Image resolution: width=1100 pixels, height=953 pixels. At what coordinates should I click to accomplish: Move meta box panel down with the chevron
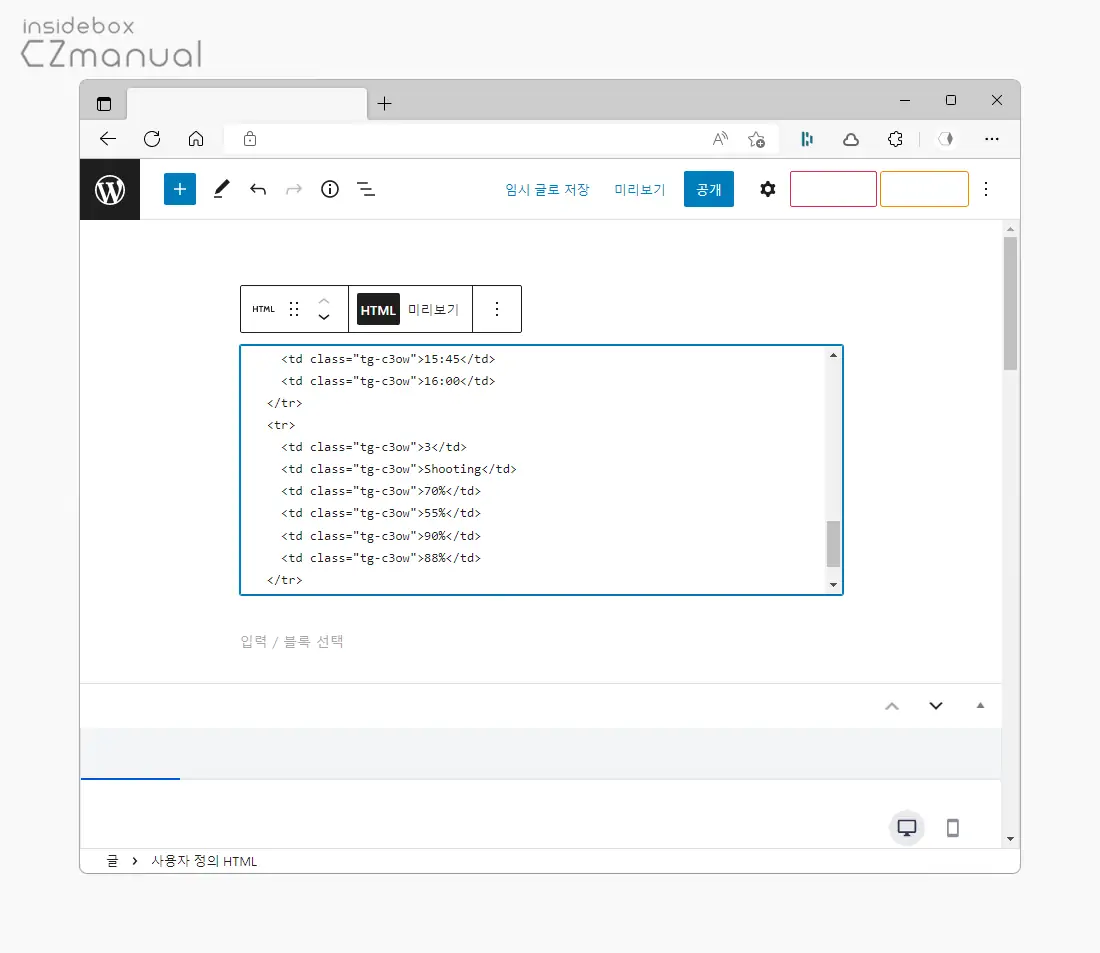[936, 706]
